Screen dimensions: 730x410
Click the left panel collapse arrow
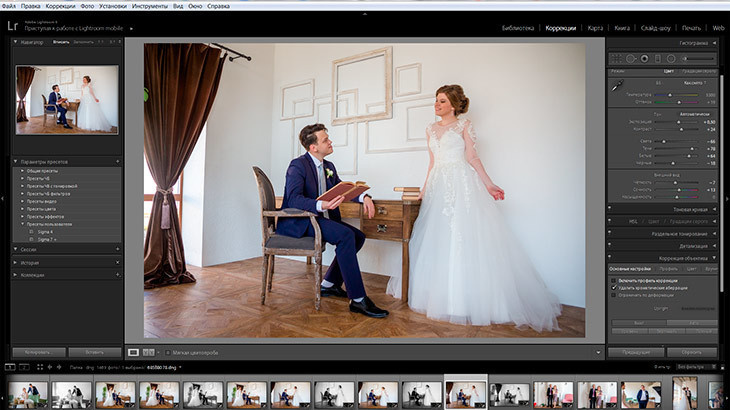pos(4,198)
